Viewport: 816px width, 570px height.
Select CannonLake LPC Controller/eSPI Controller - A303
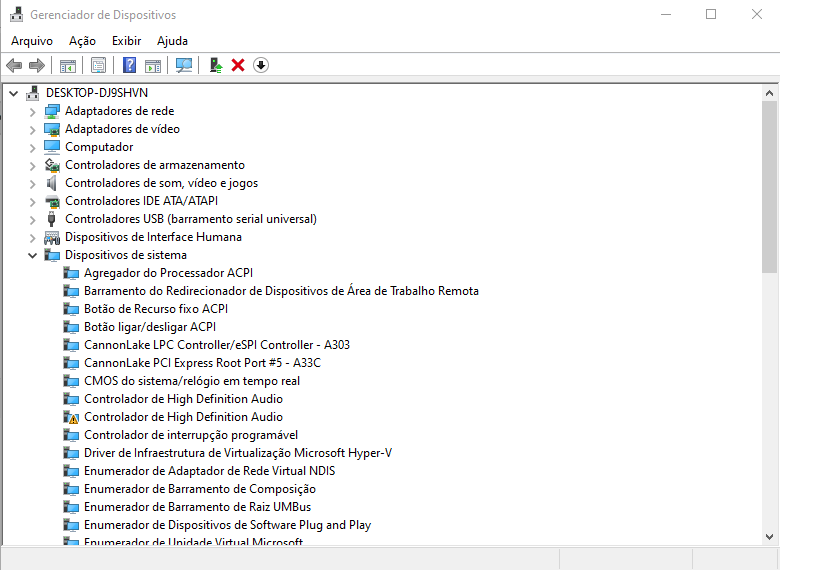(217, 345)
